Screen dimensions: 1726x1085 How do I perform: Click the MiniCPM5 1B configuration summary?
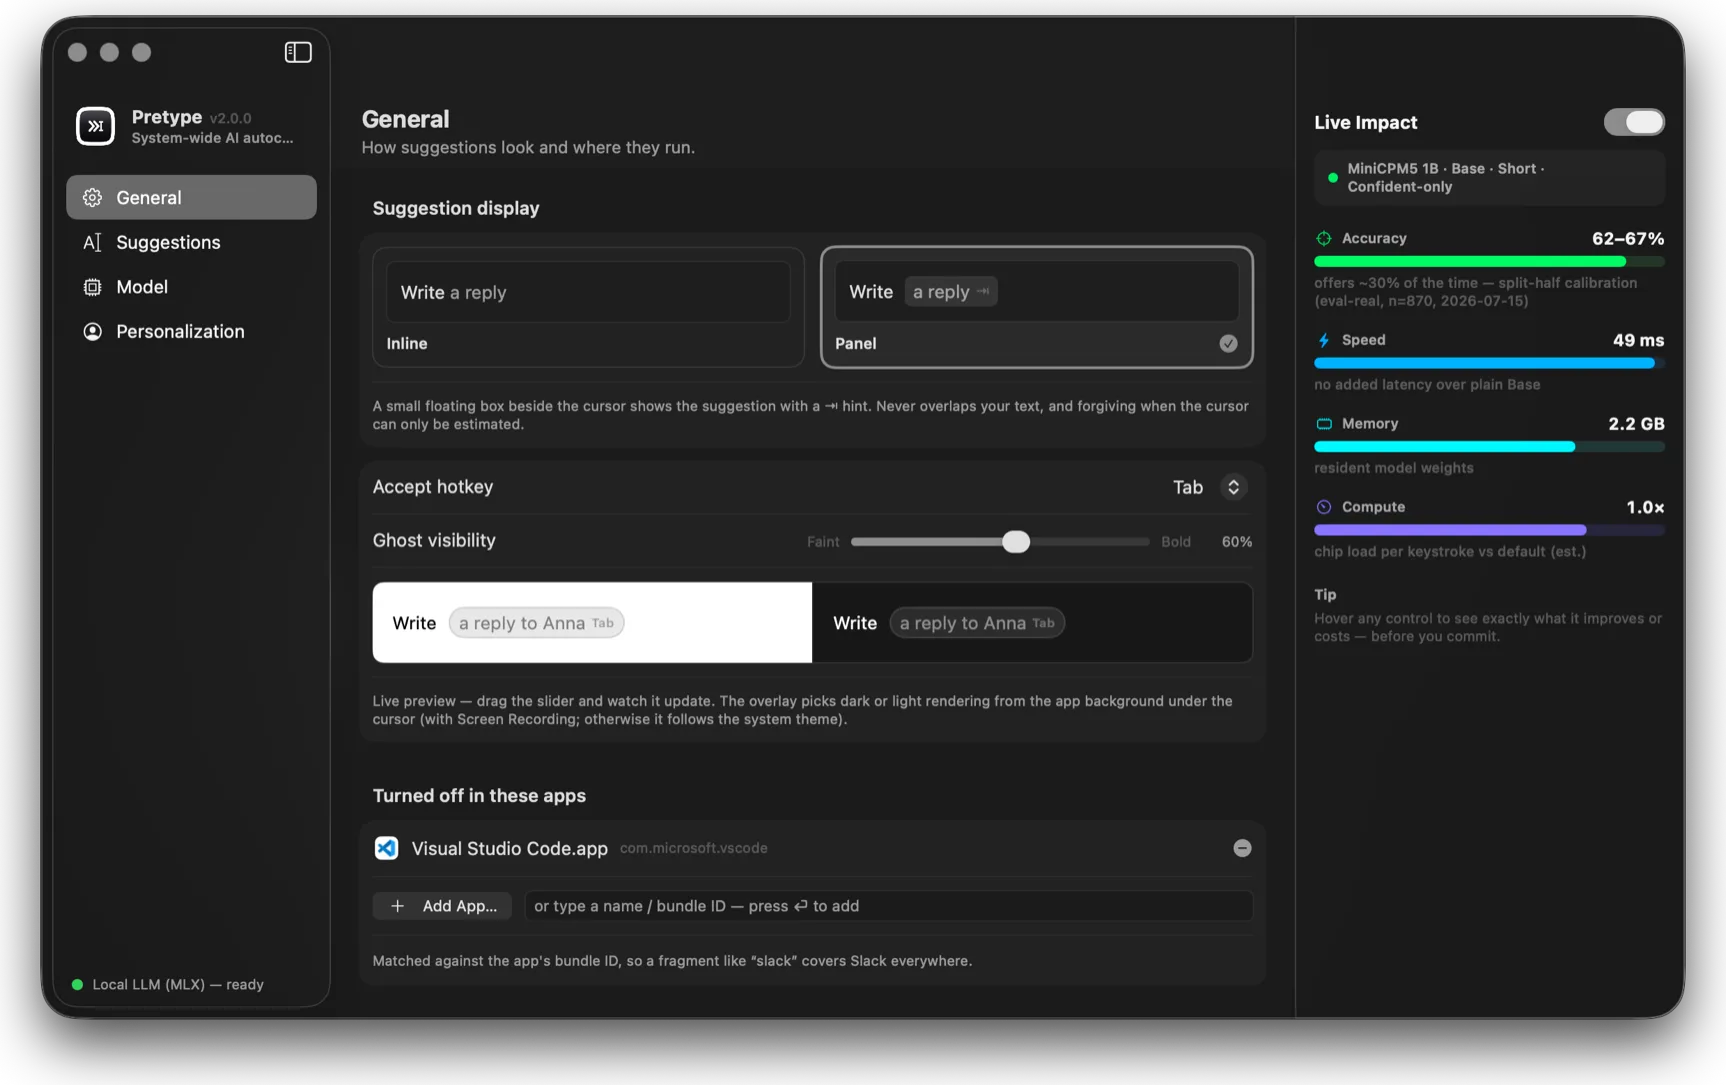(1489, 178)
